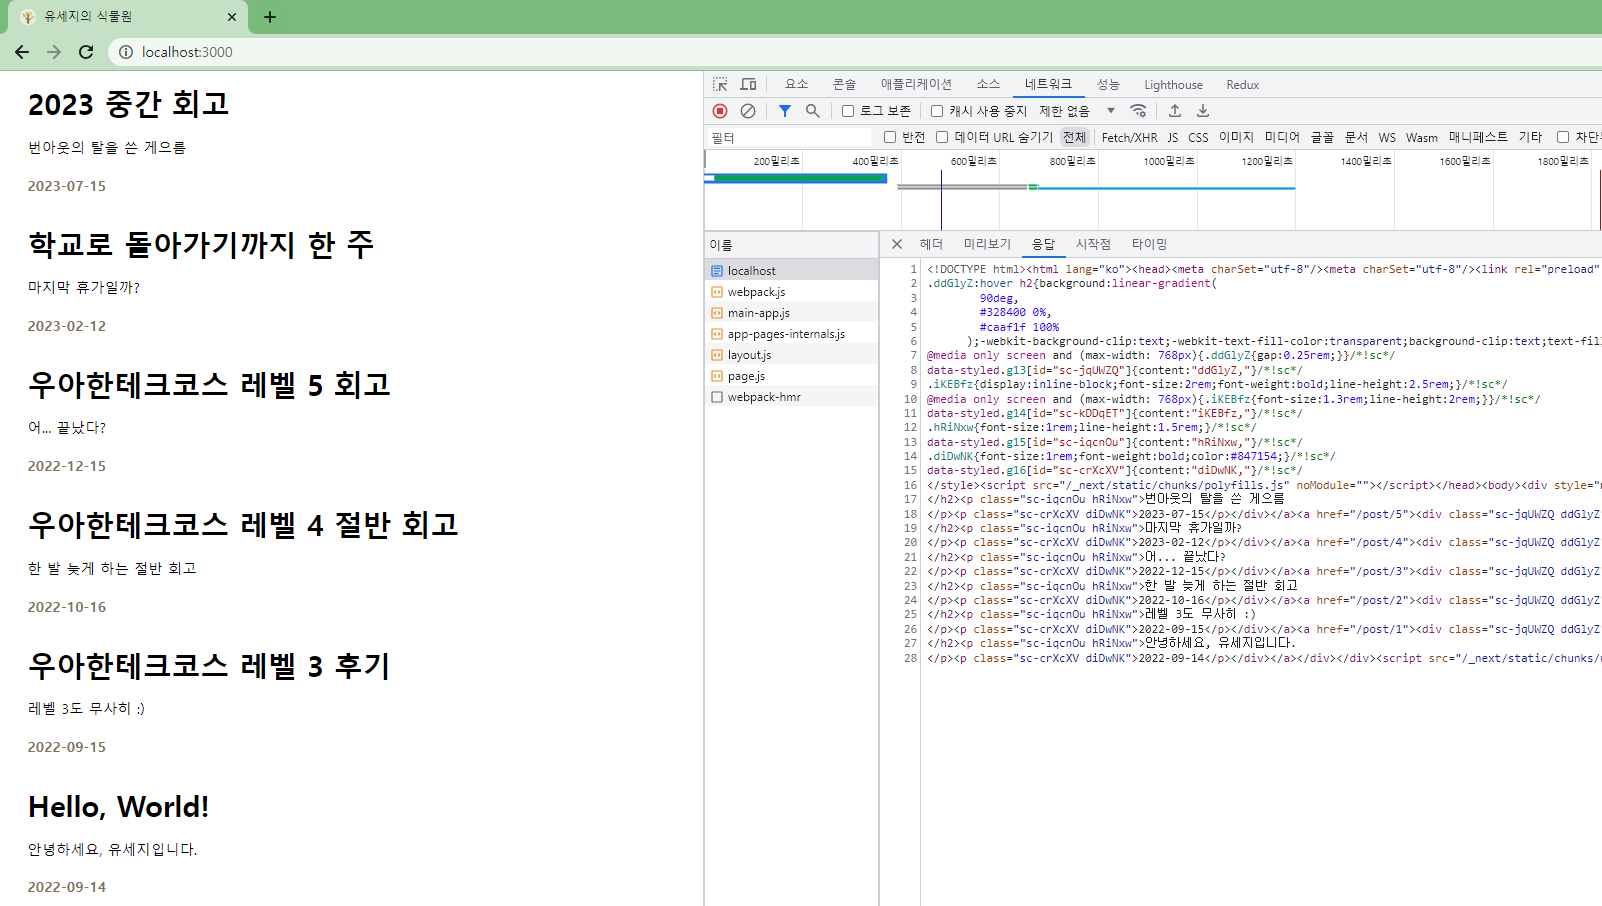Viewport: 1602px width, 906px height.
Task: Filter requests by JS type
Action: pyautogui.click(x=1173, y=137)
